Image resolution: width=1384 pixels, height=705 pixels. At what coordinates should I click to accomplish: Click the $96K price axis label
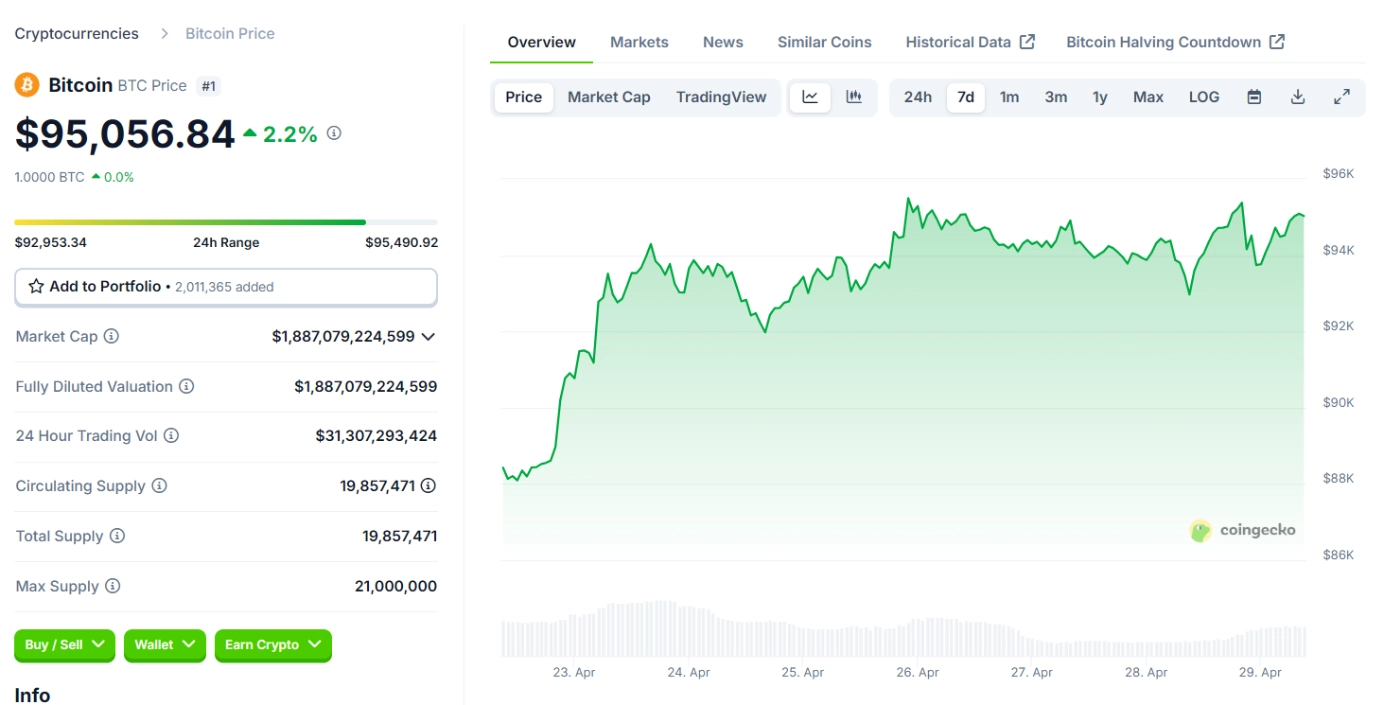(1338, 174)
